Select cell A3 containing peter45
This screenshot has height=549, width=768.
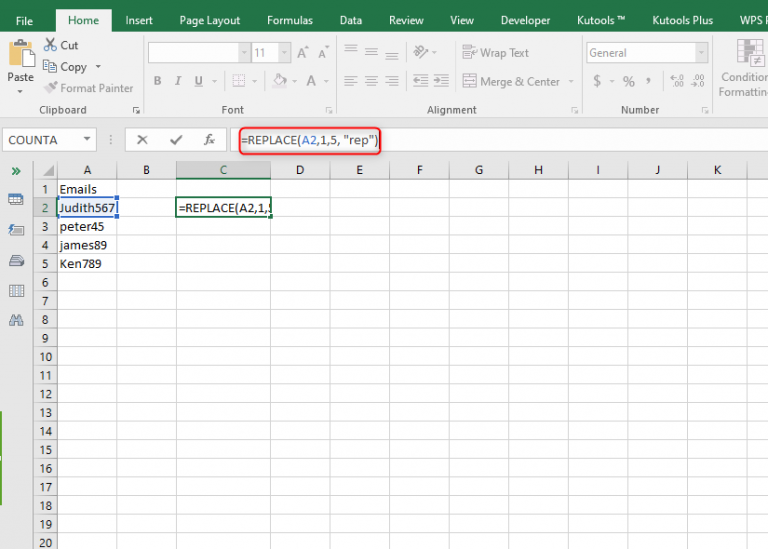tap(87, 226)
